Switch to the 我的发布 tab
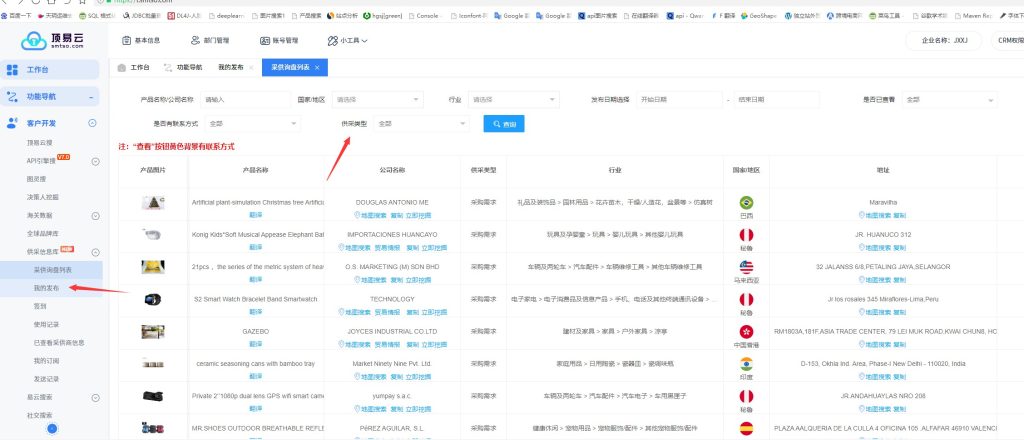 pyautogui.click(x=232, y=67)
